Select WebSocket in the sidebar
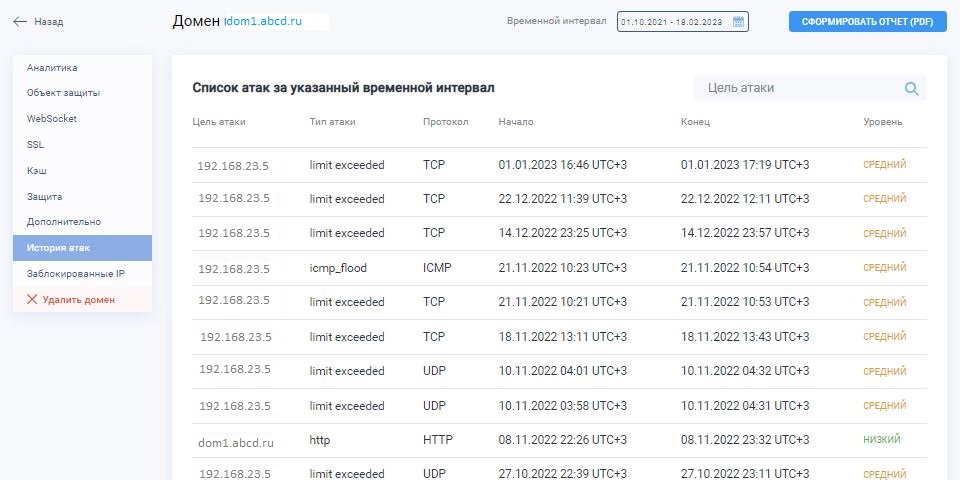The width and height of the screenshot is (960, 480). pos(52,119)
